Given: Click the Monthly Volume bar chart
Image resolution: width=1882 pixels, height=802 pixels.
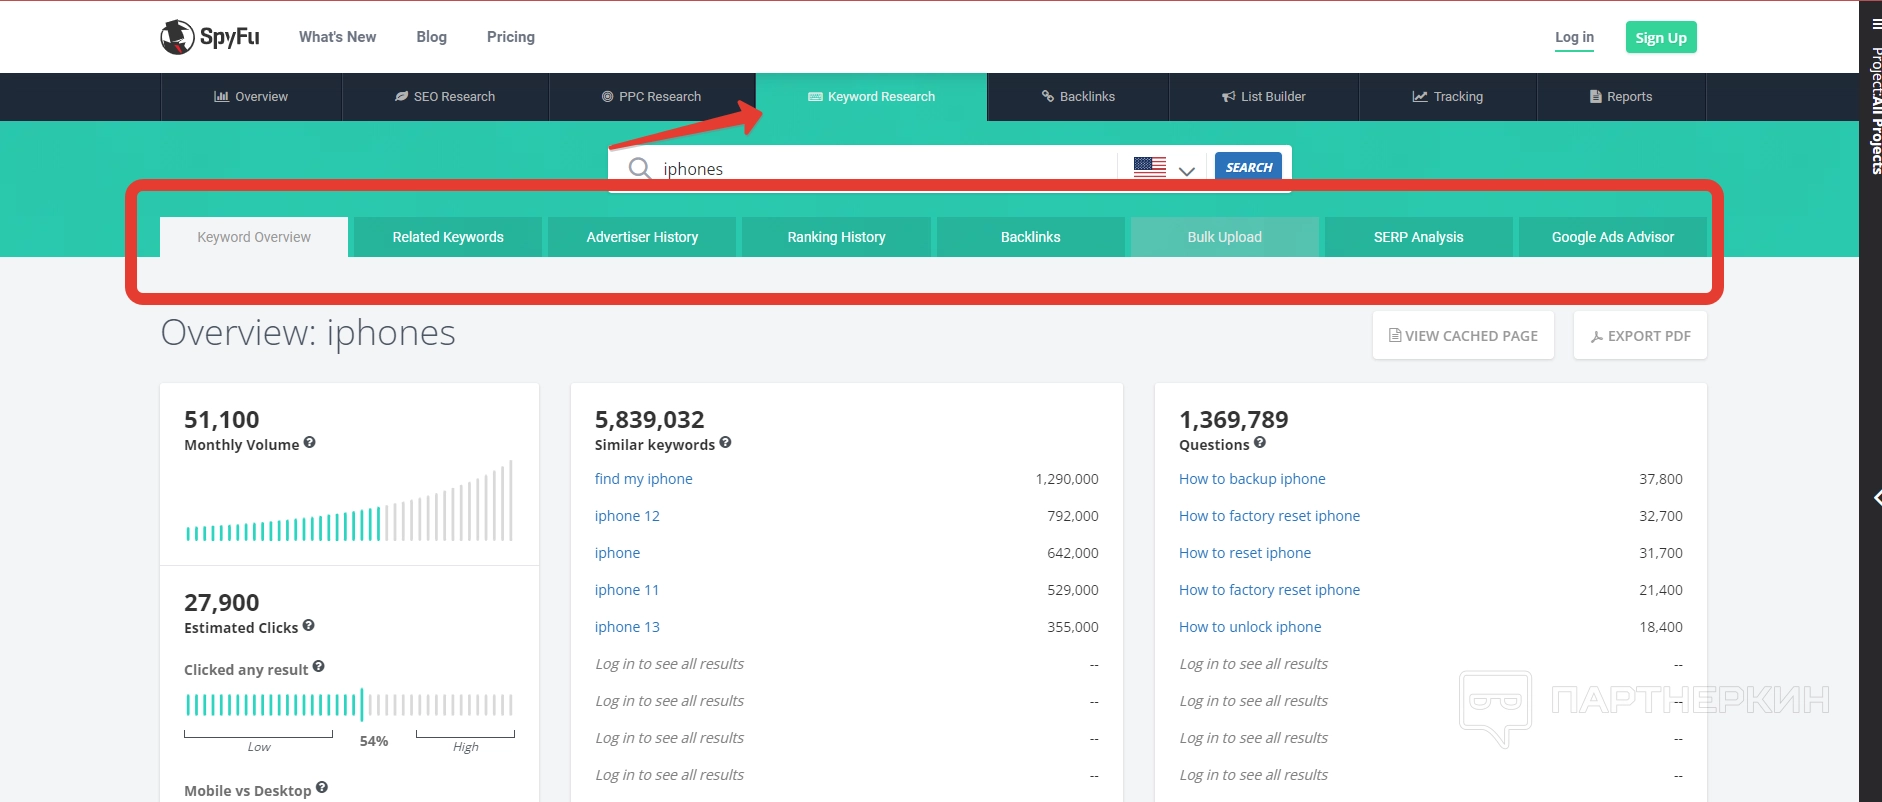Looking at the screenshot, I should point(349,501).
